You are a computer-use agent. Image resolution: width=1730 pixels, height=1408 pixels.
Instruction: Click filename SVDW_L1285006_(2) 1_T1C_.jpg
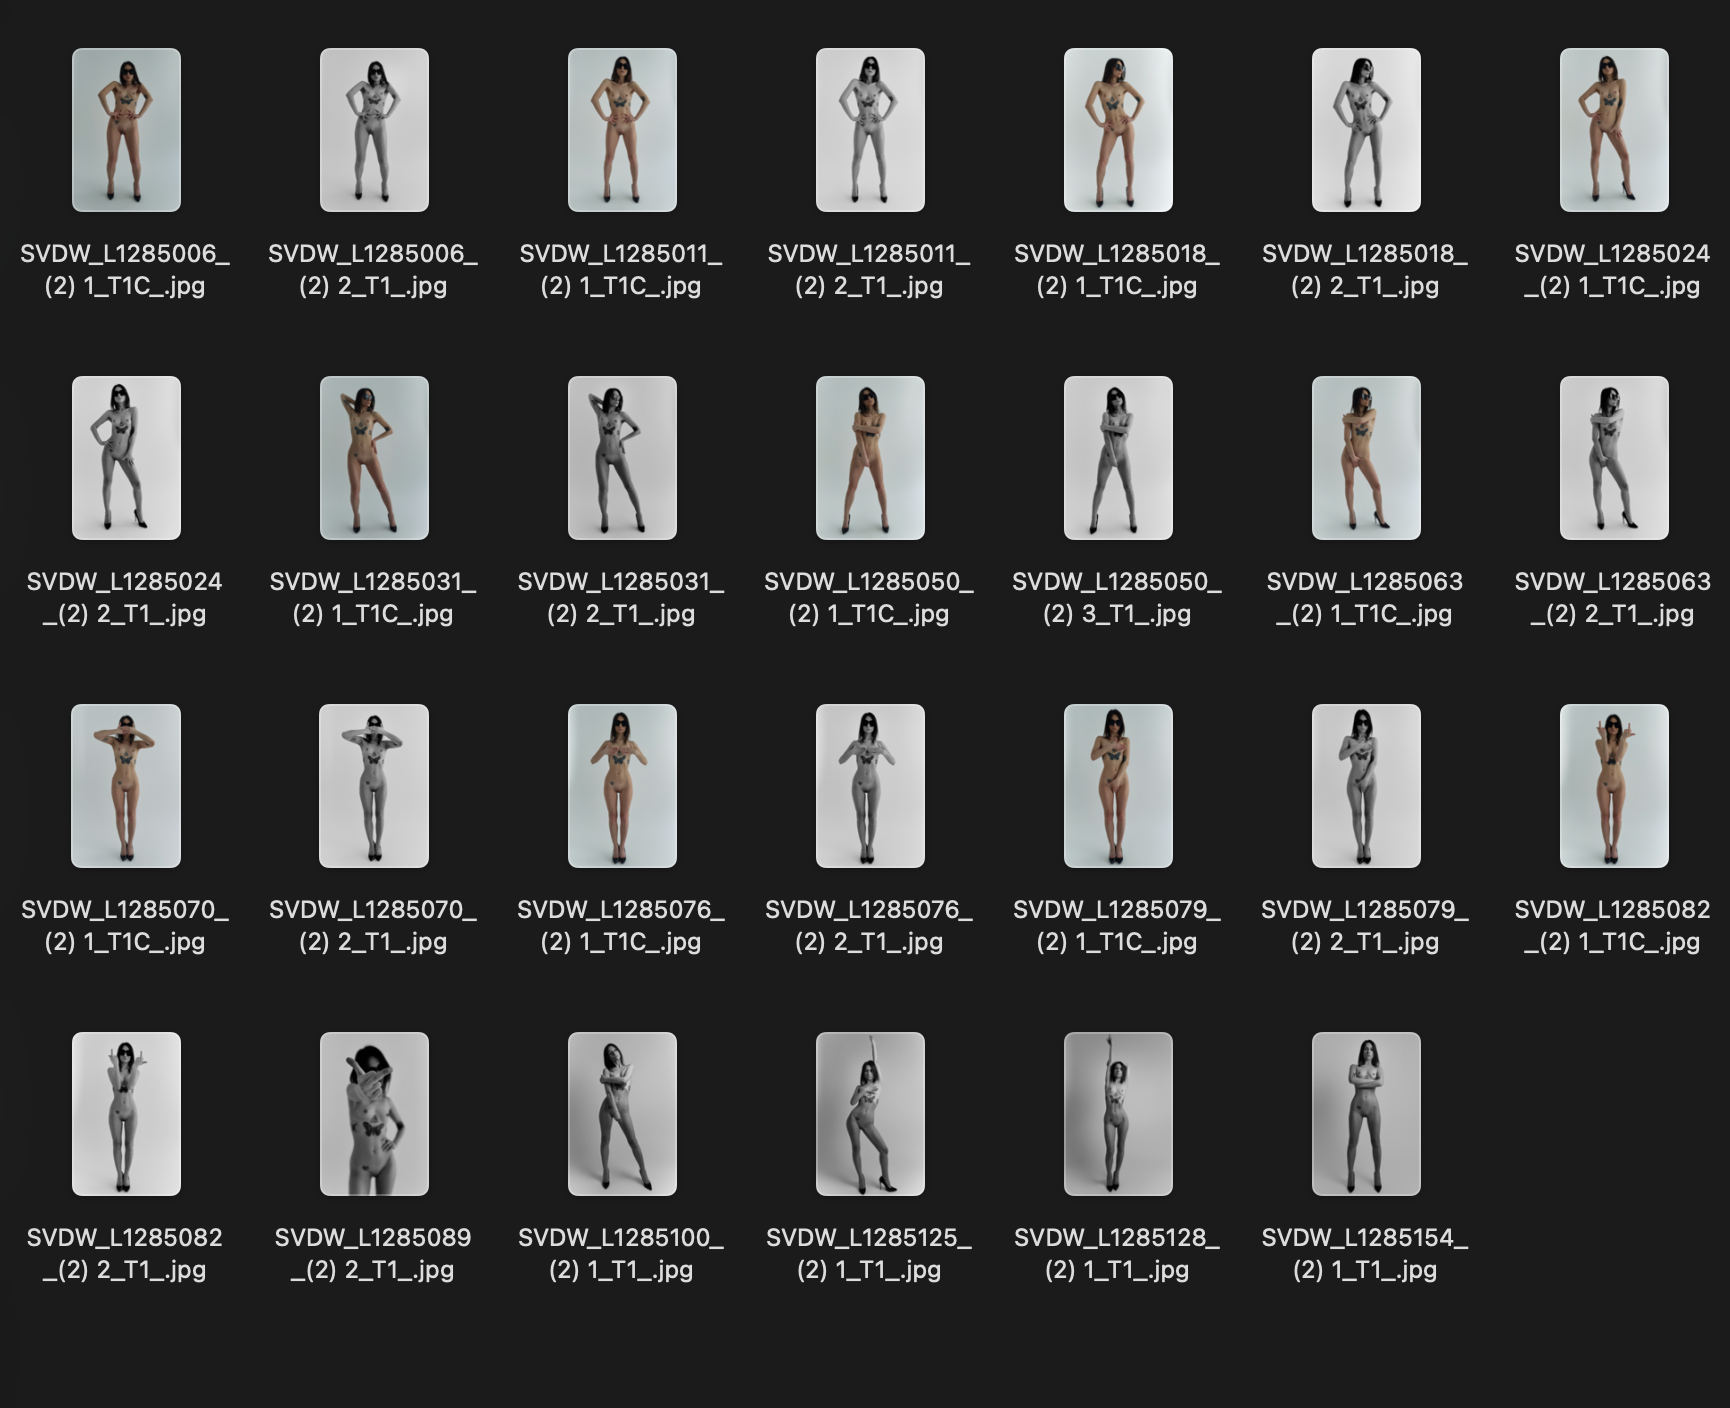125,270
